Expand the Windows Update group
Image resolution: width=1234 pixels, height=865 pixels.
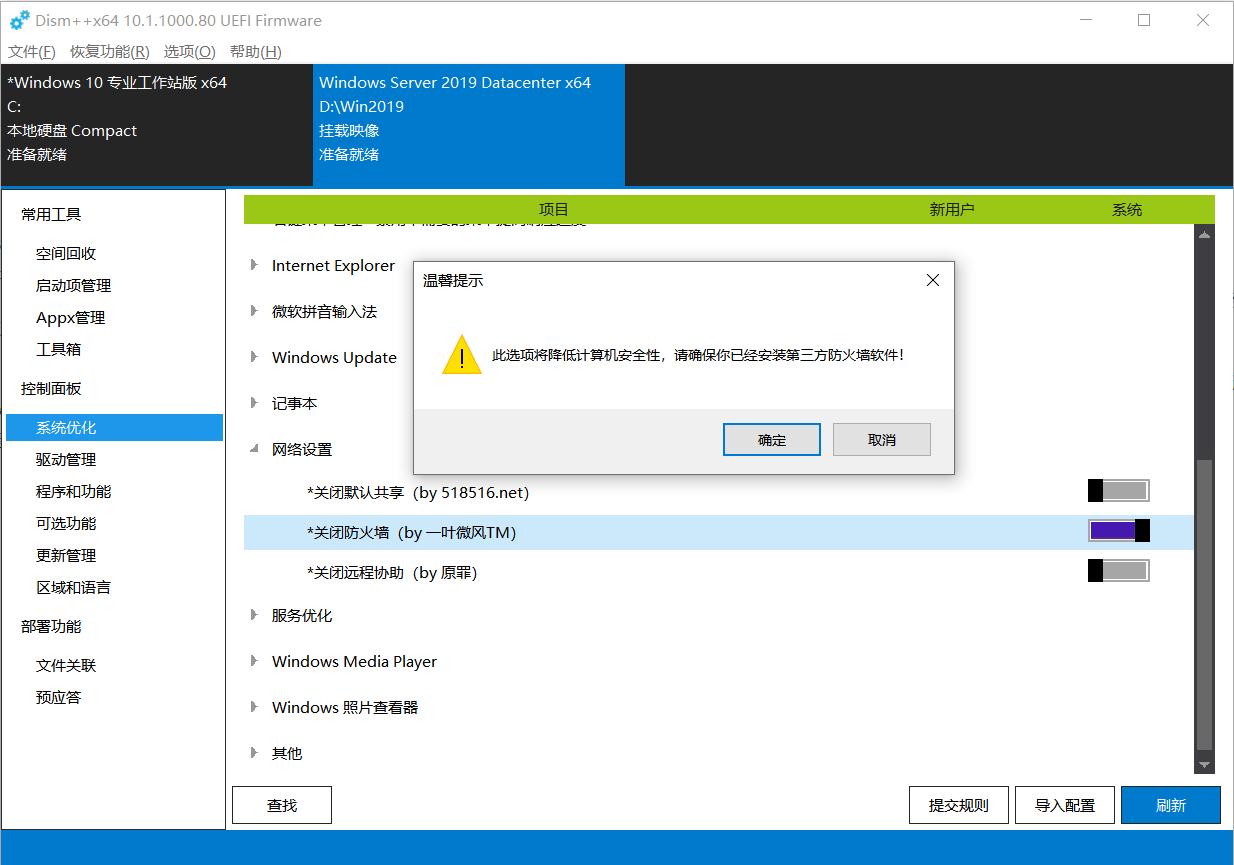[x=255, y=357]
